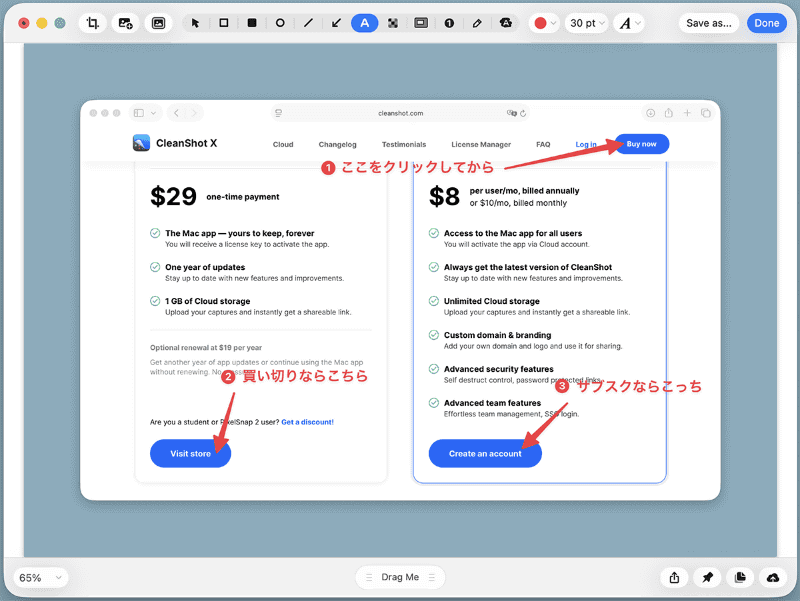Click Visit store button in captured page
Image resolution: width=800 pixels, height=601 pixels.
click(x=190, y=454)
